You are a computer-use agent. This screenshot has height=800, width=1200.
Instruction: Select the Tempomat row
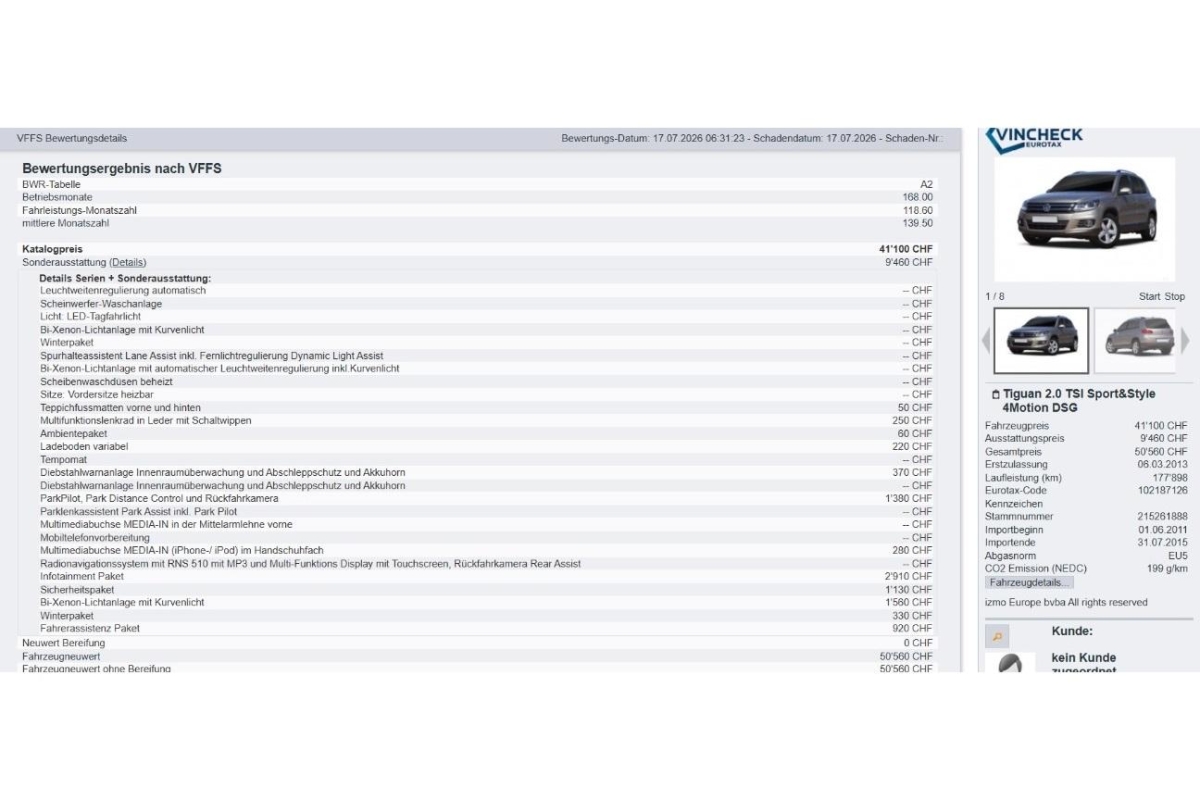pos(486,459)
